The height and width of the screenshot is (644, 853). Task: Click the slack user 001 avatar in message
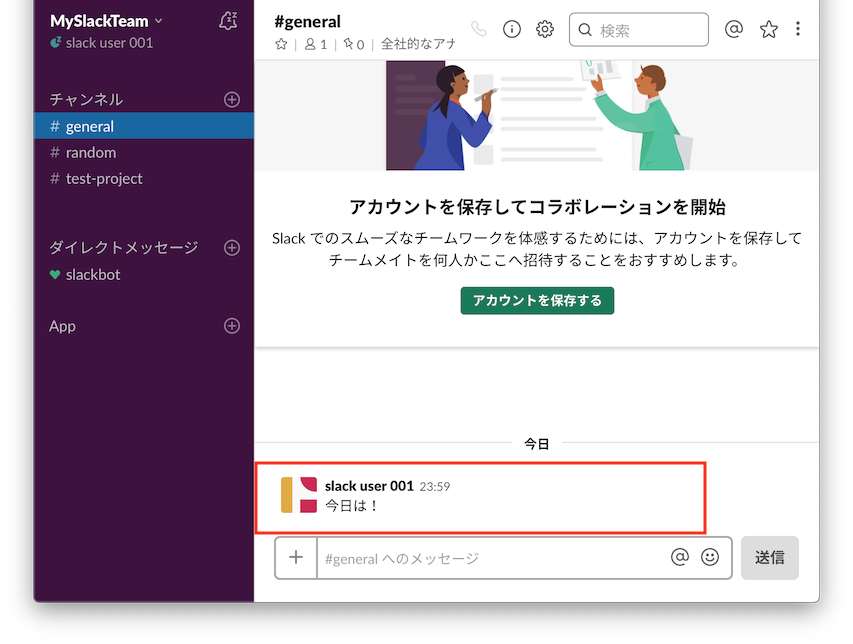click(299, 495)
